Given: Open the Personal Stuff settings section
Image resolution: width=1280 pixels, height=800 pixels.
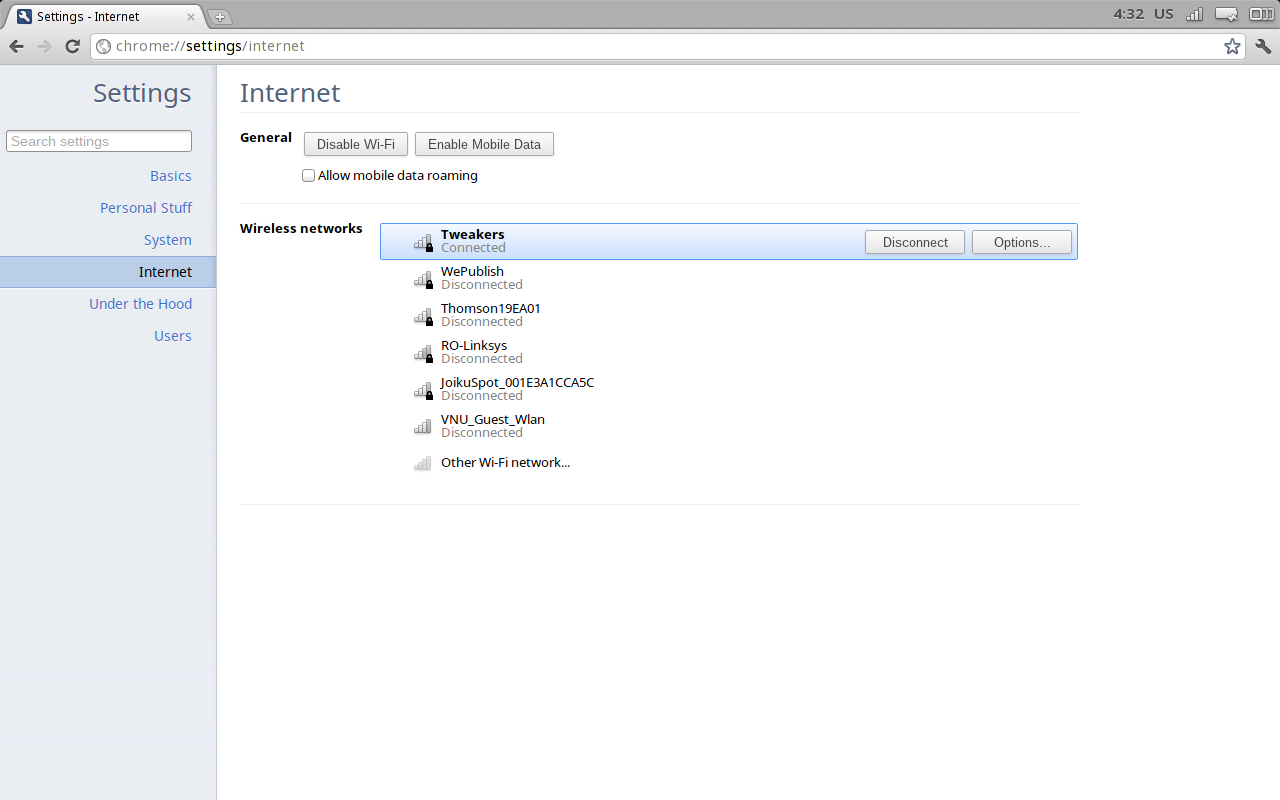Looking at the screenshot, I should click(146, 208).
